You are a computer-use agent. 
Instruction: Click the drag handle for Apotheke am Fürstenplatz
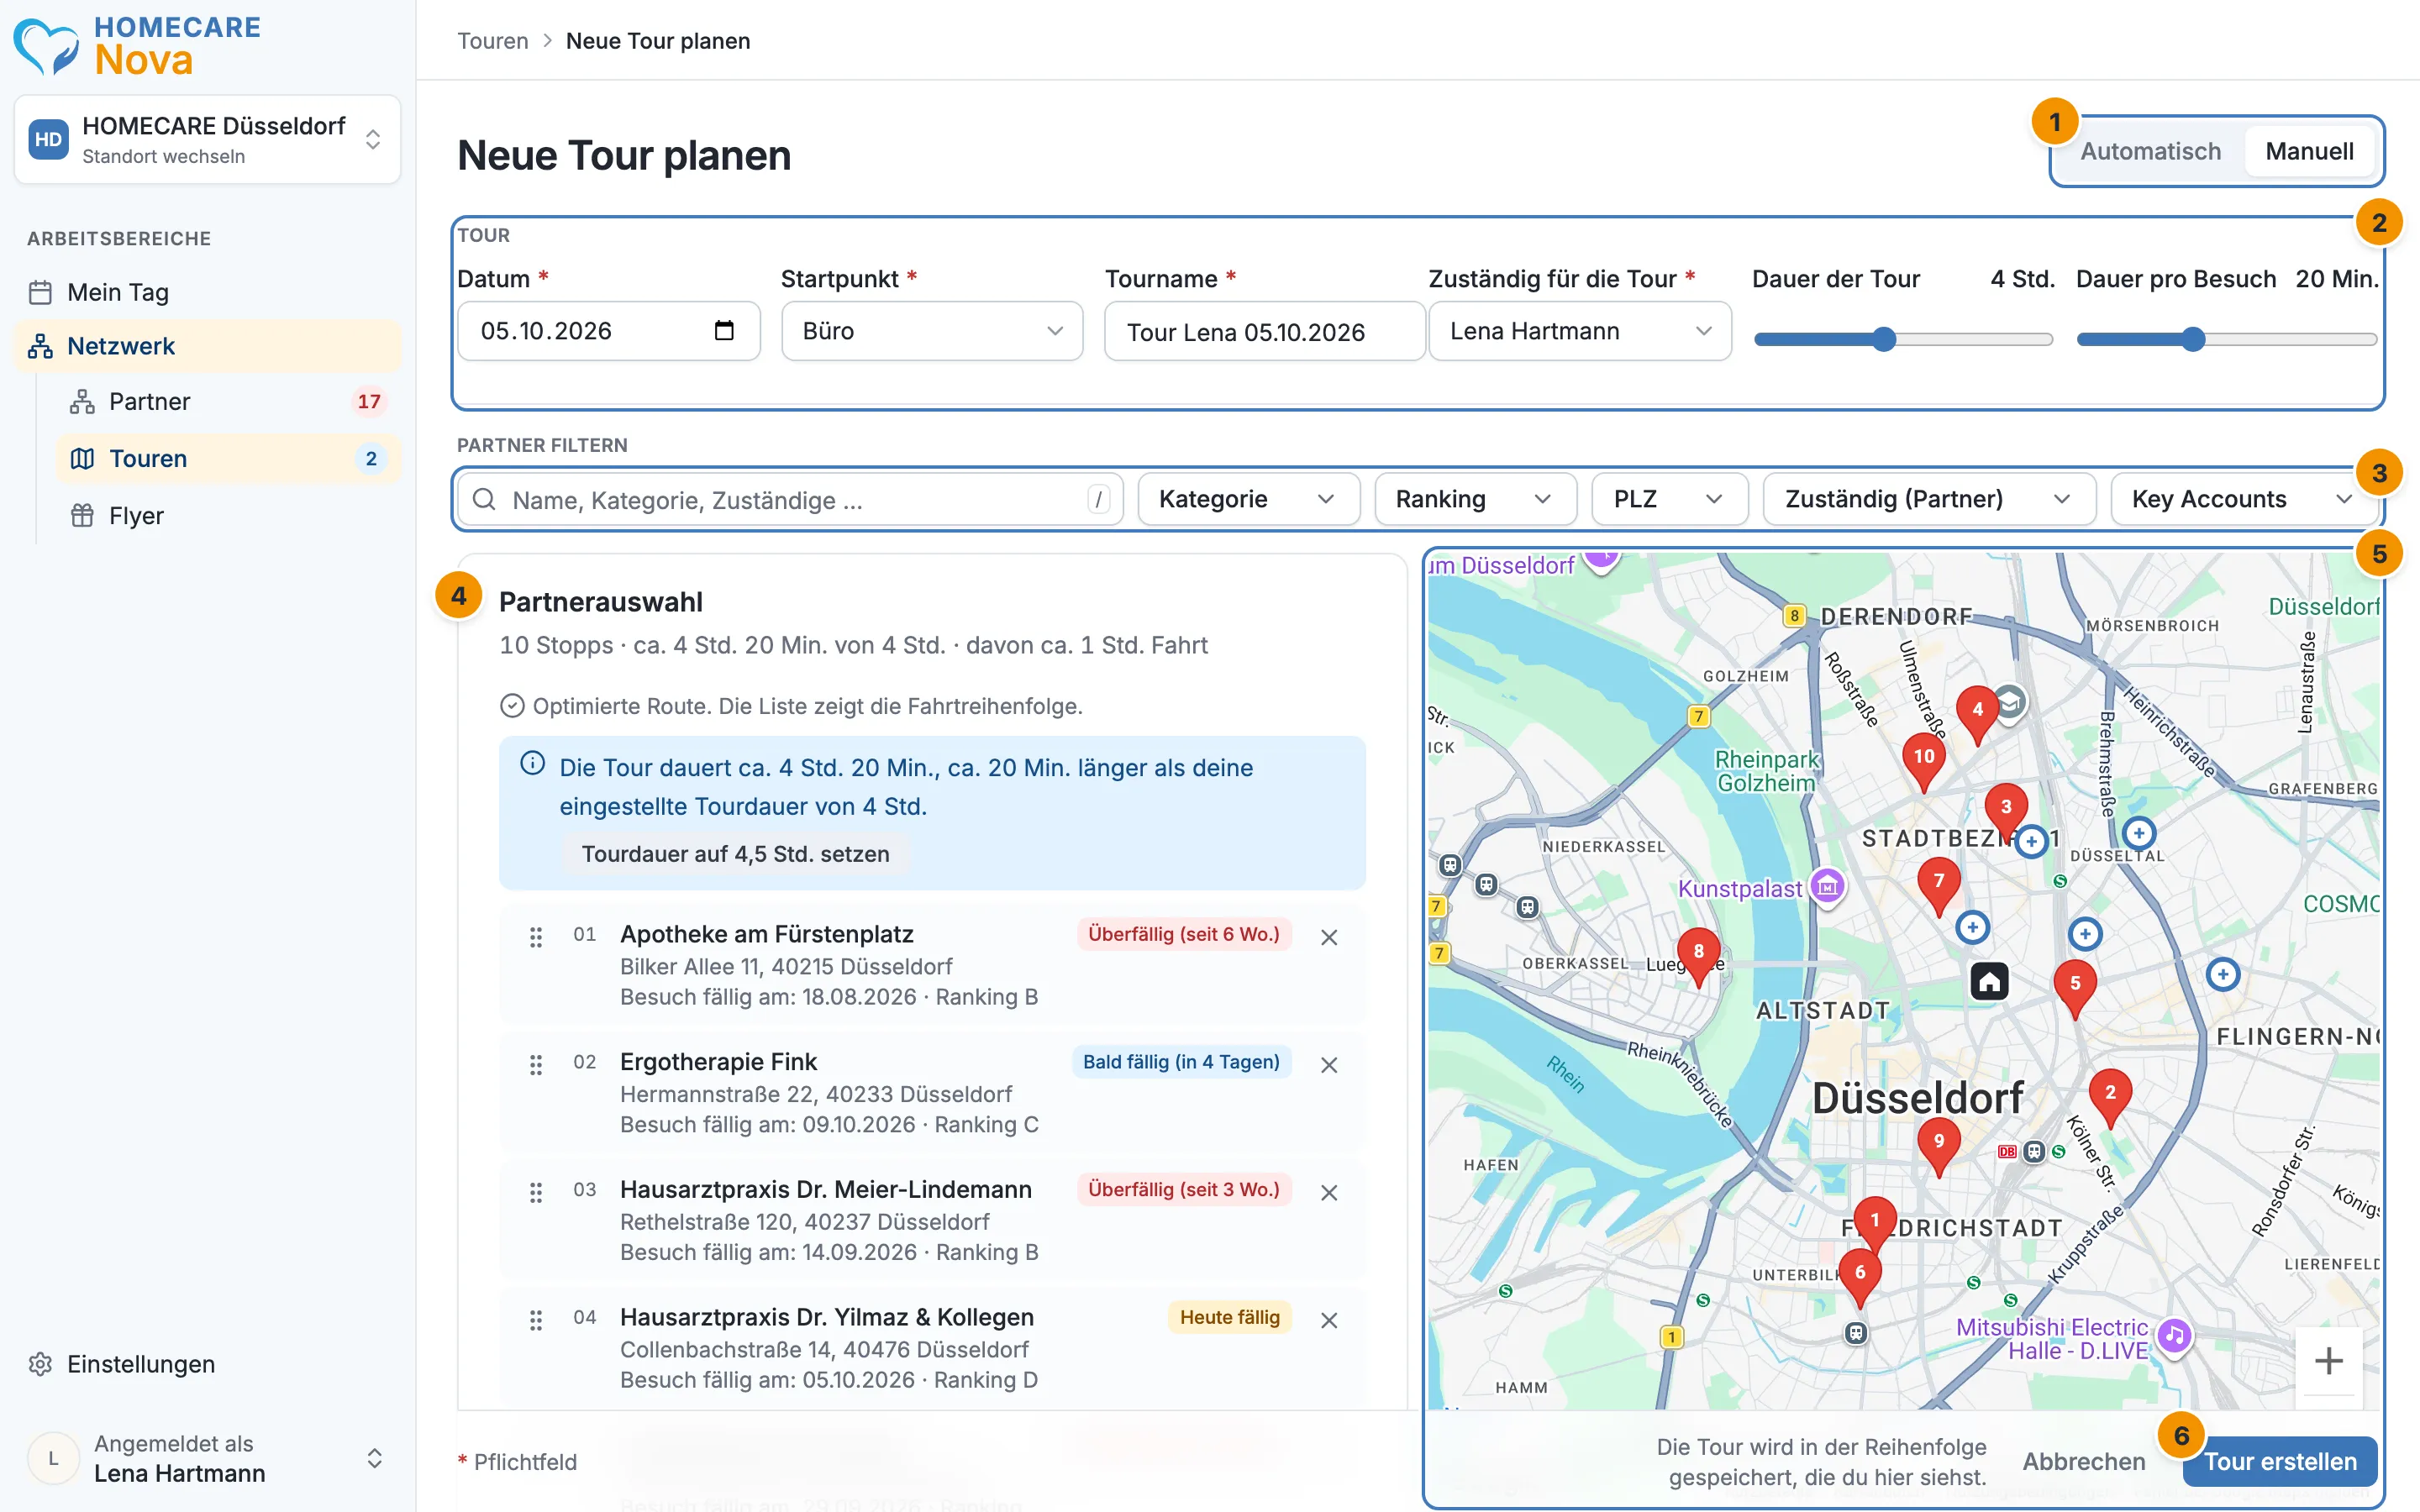pyautogui.click(x=536, y=937)
